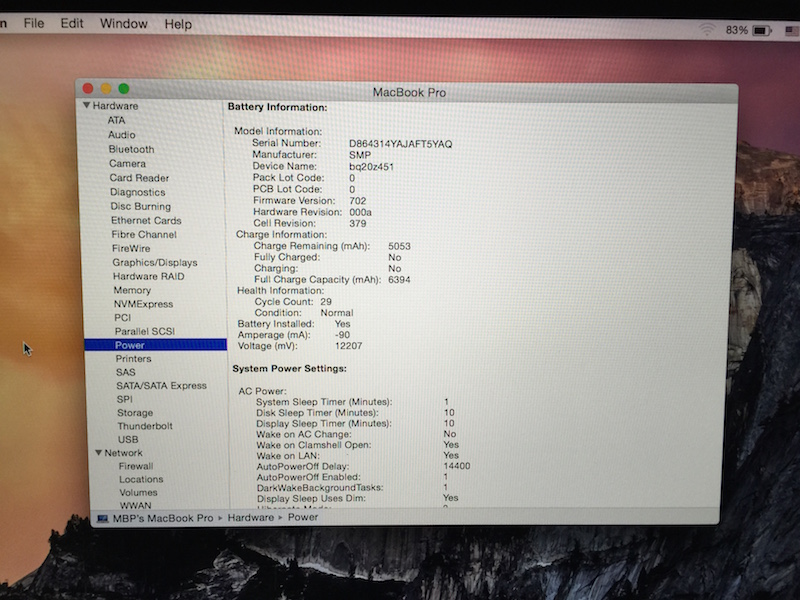Click the hardware revision 000a
The image size is (800, 600).
point(361,212)
